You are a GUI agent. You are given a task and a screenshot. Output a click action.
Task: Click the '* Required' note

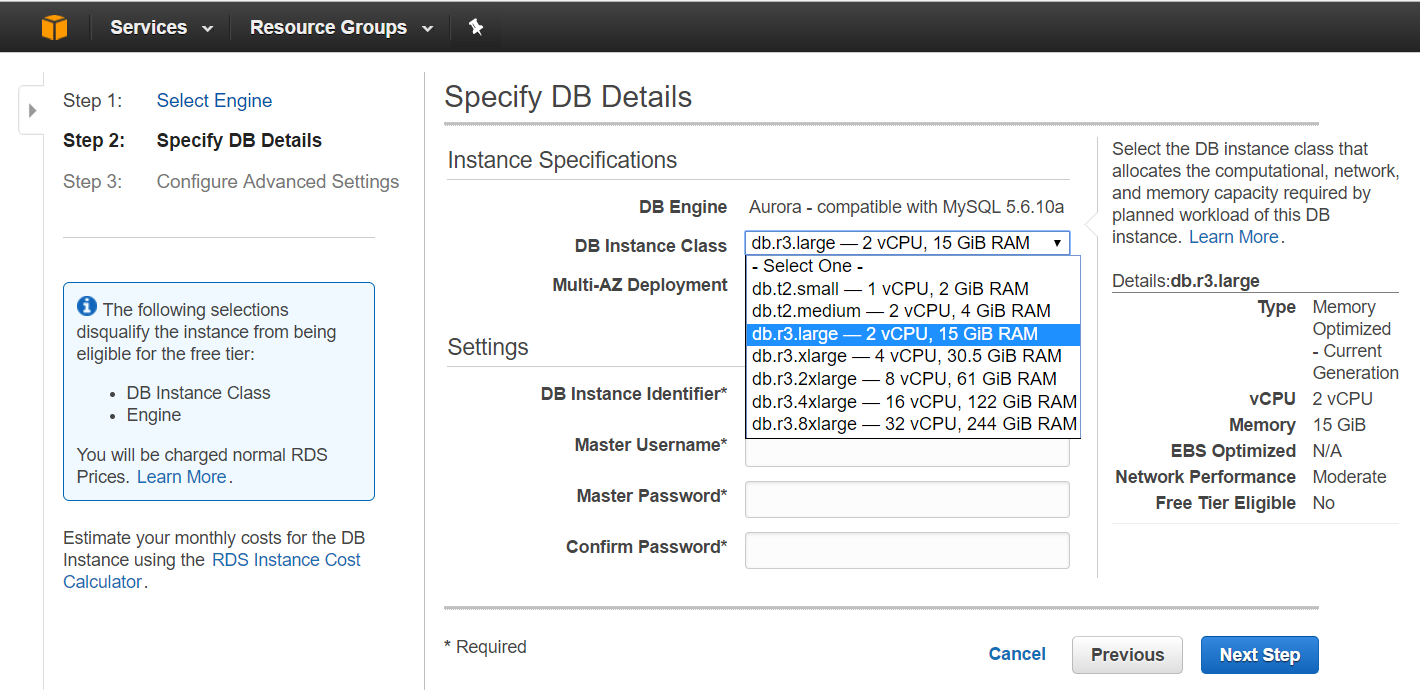tap(485, 647)
